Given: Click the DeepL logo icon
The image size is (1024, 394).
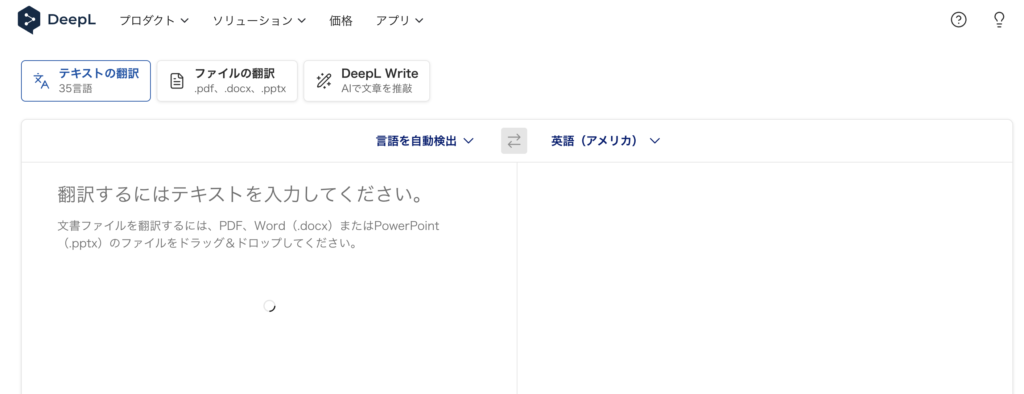Looking at the screenshot, I should tap(29, 20).
